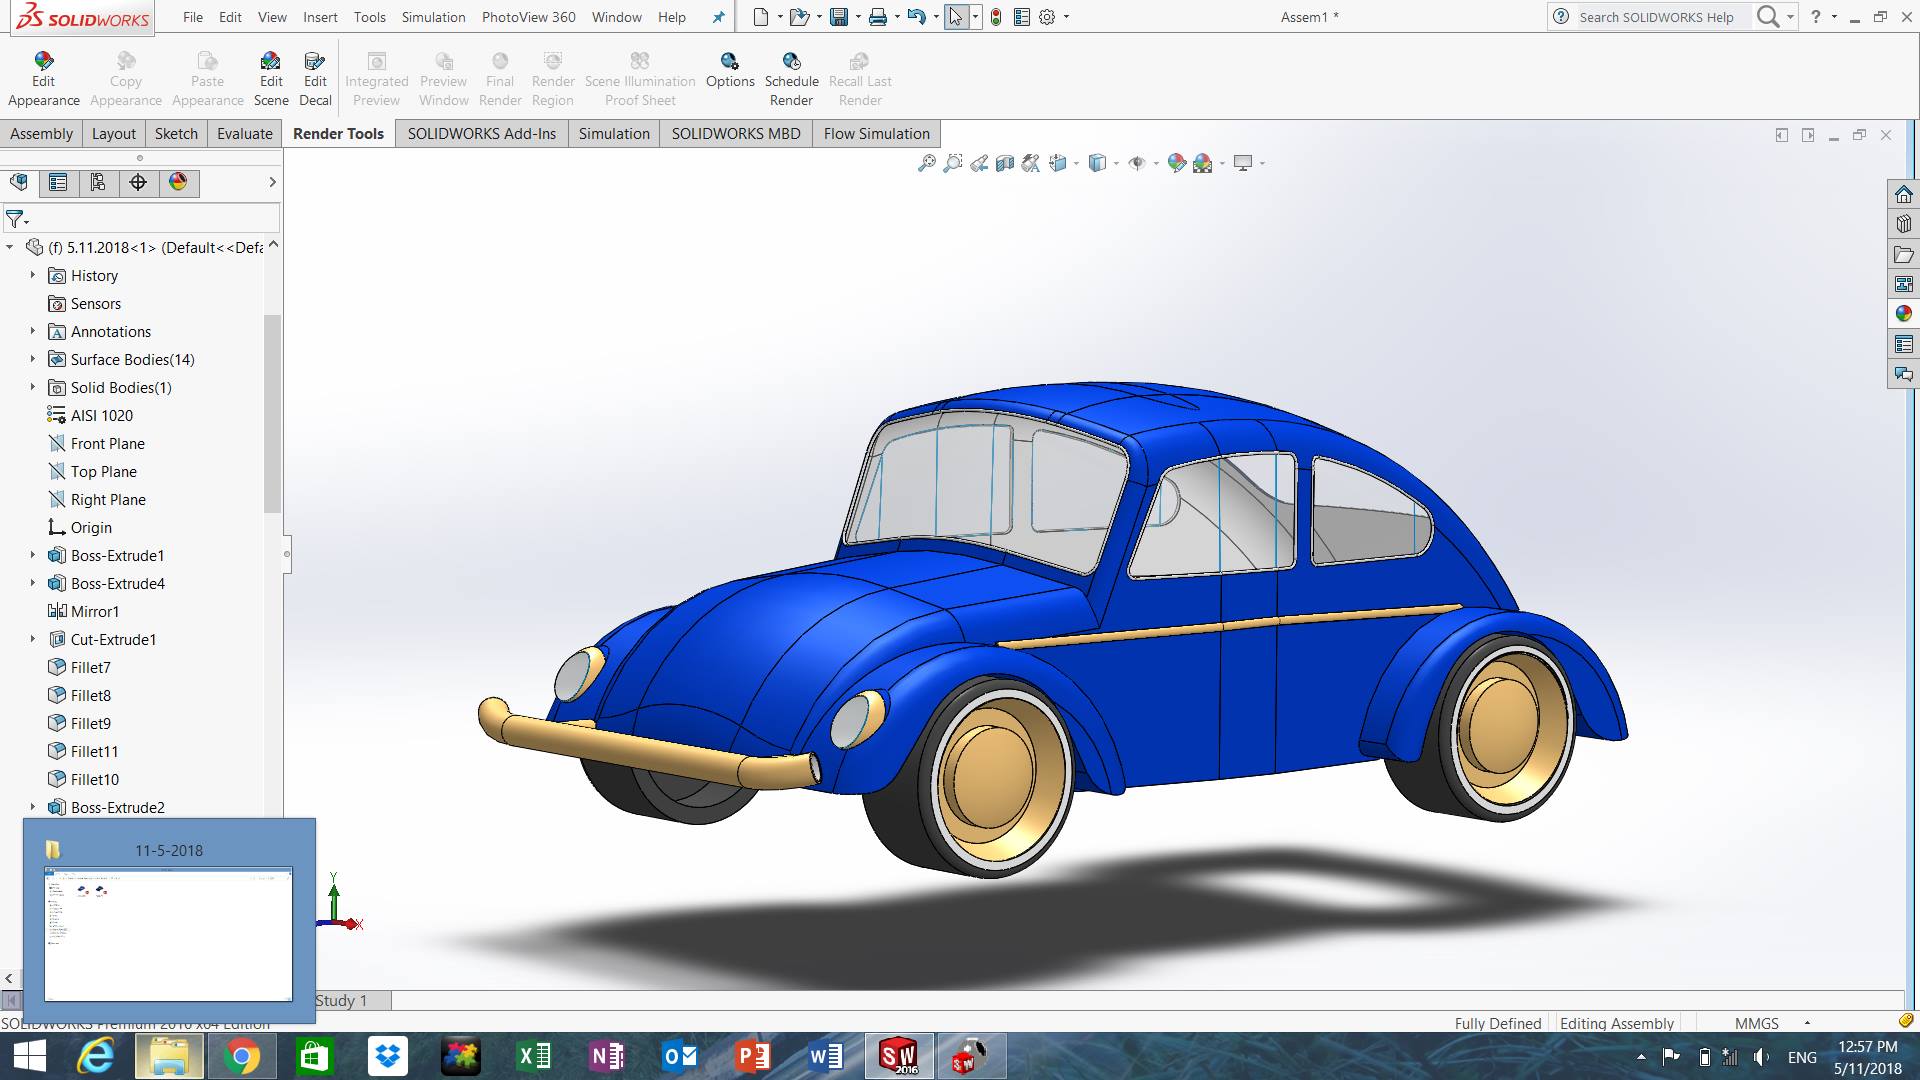The height and width of the screenshot is (1080, 1920).
Task: Click the Schedule Render icon
Action: point(791,80)
